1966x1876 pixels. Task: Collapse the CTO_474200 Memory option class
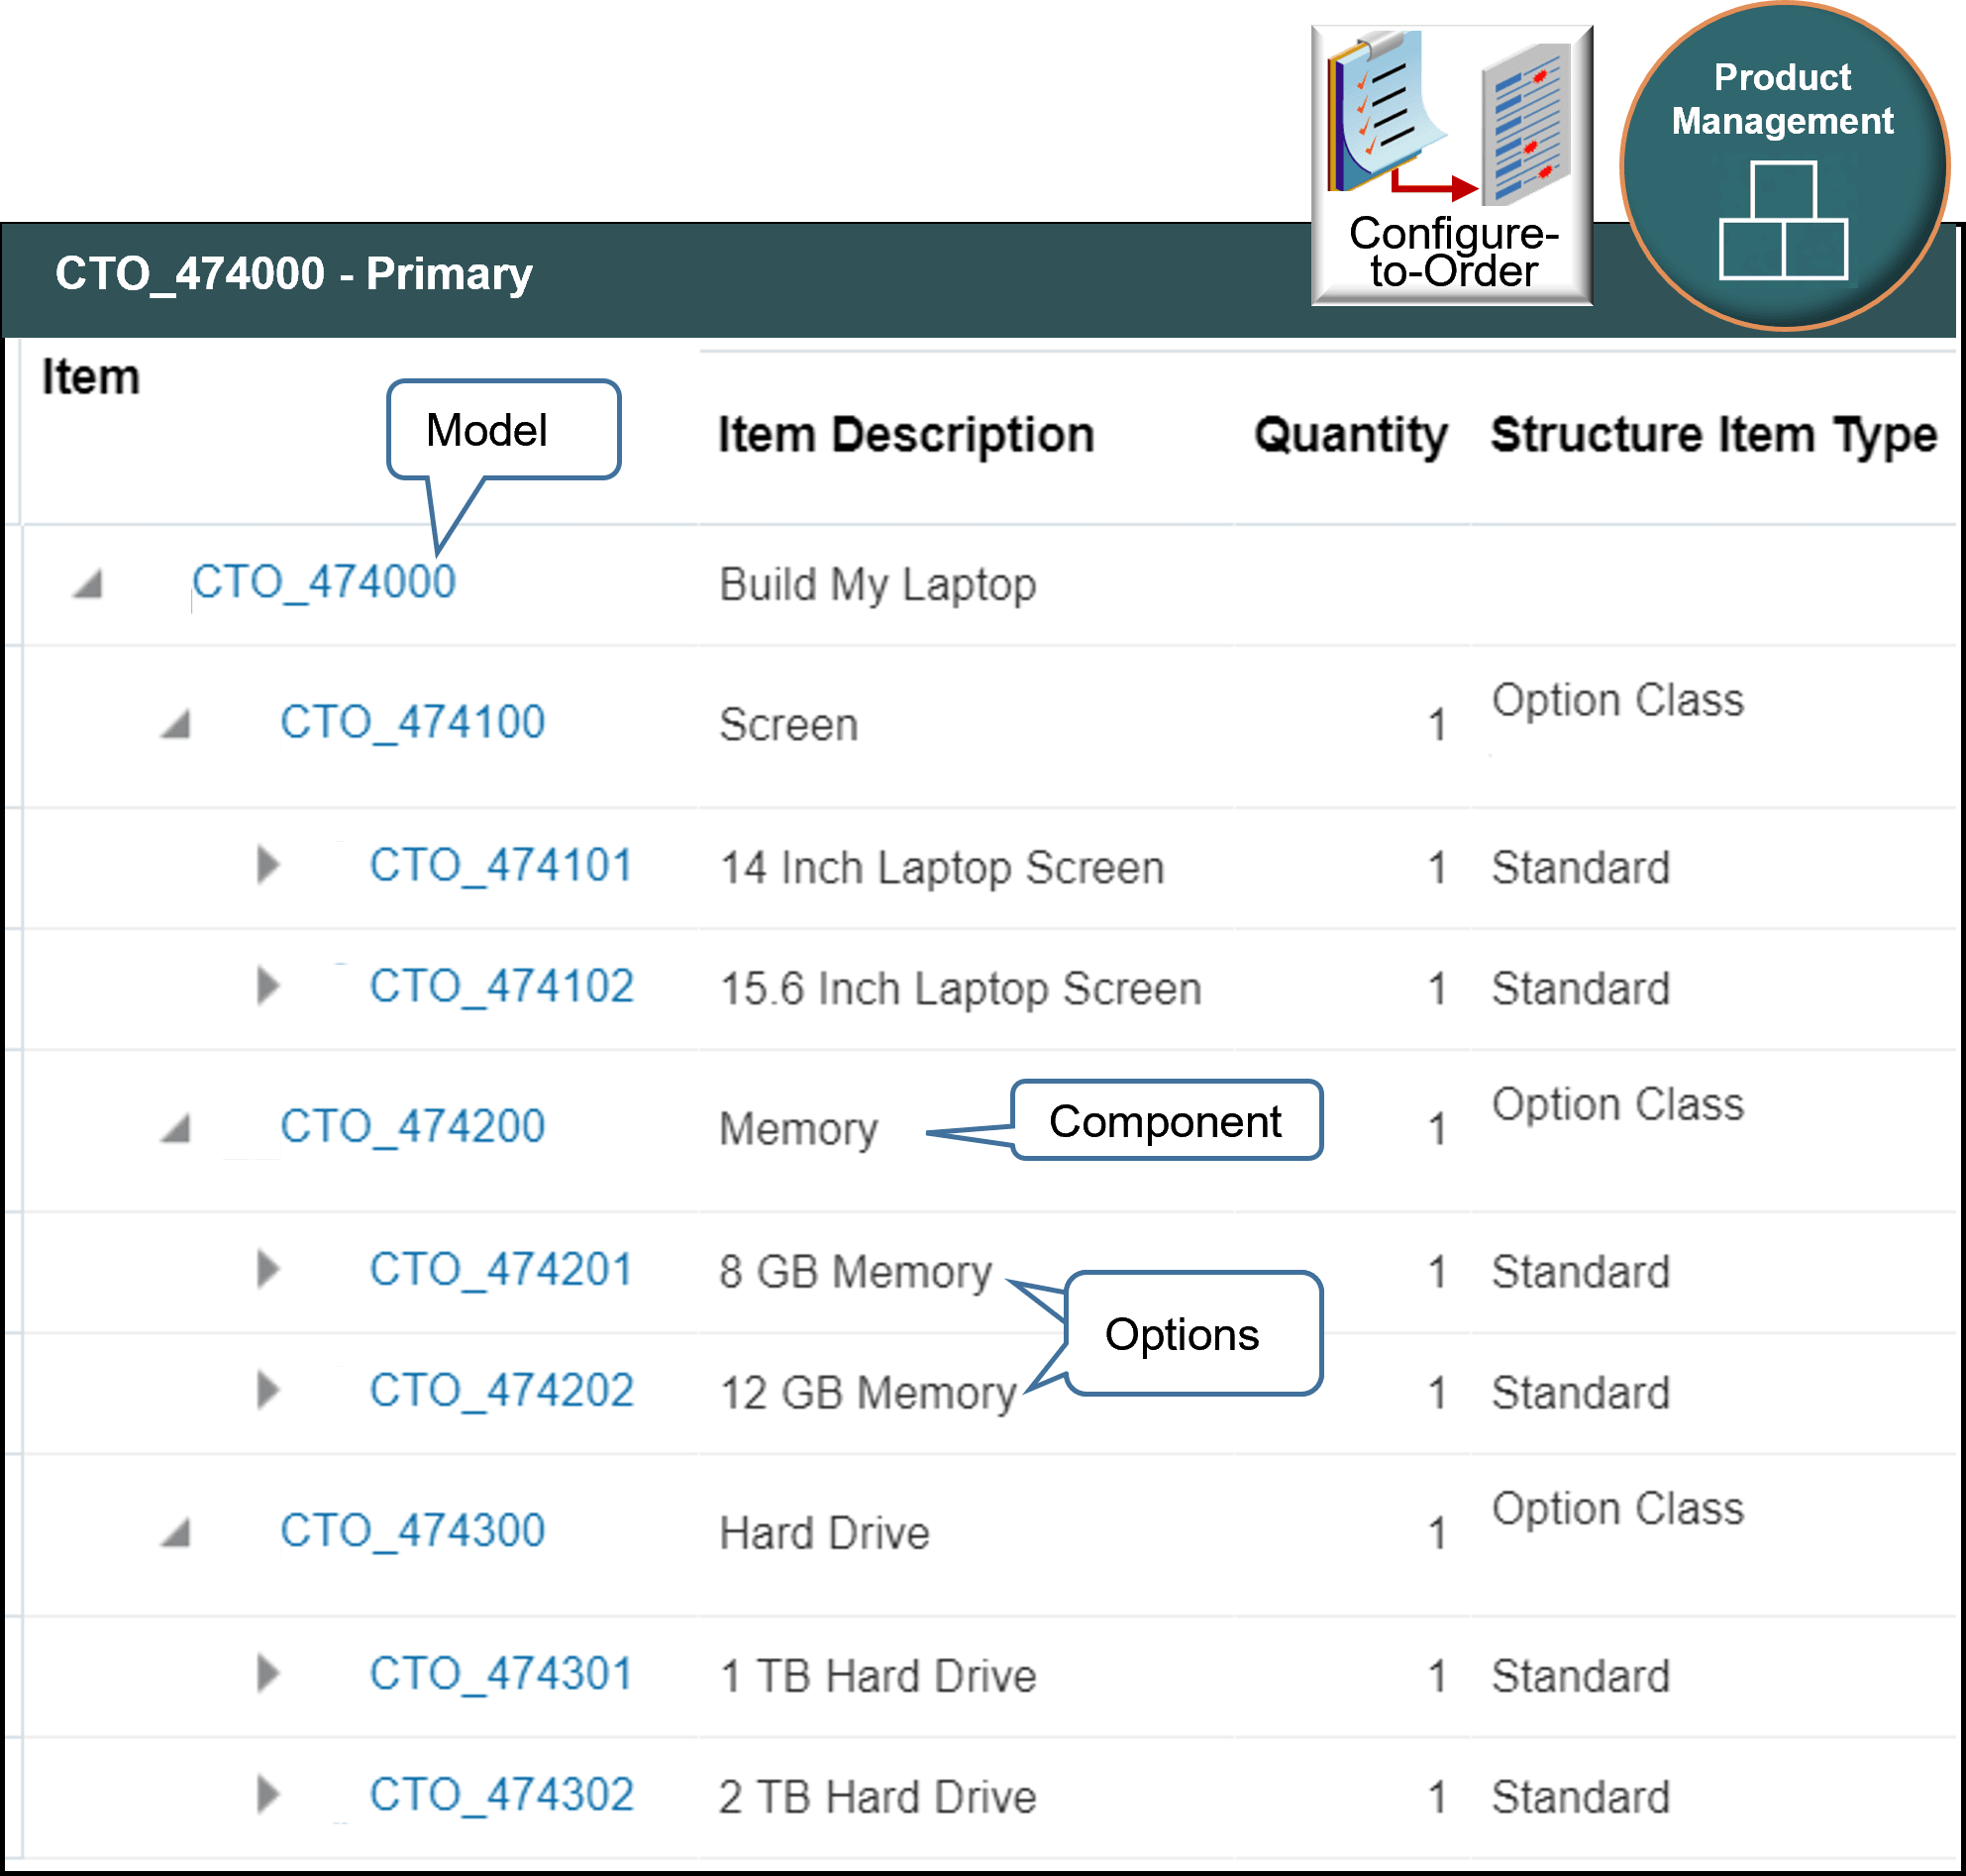[x=176, y=1129]
